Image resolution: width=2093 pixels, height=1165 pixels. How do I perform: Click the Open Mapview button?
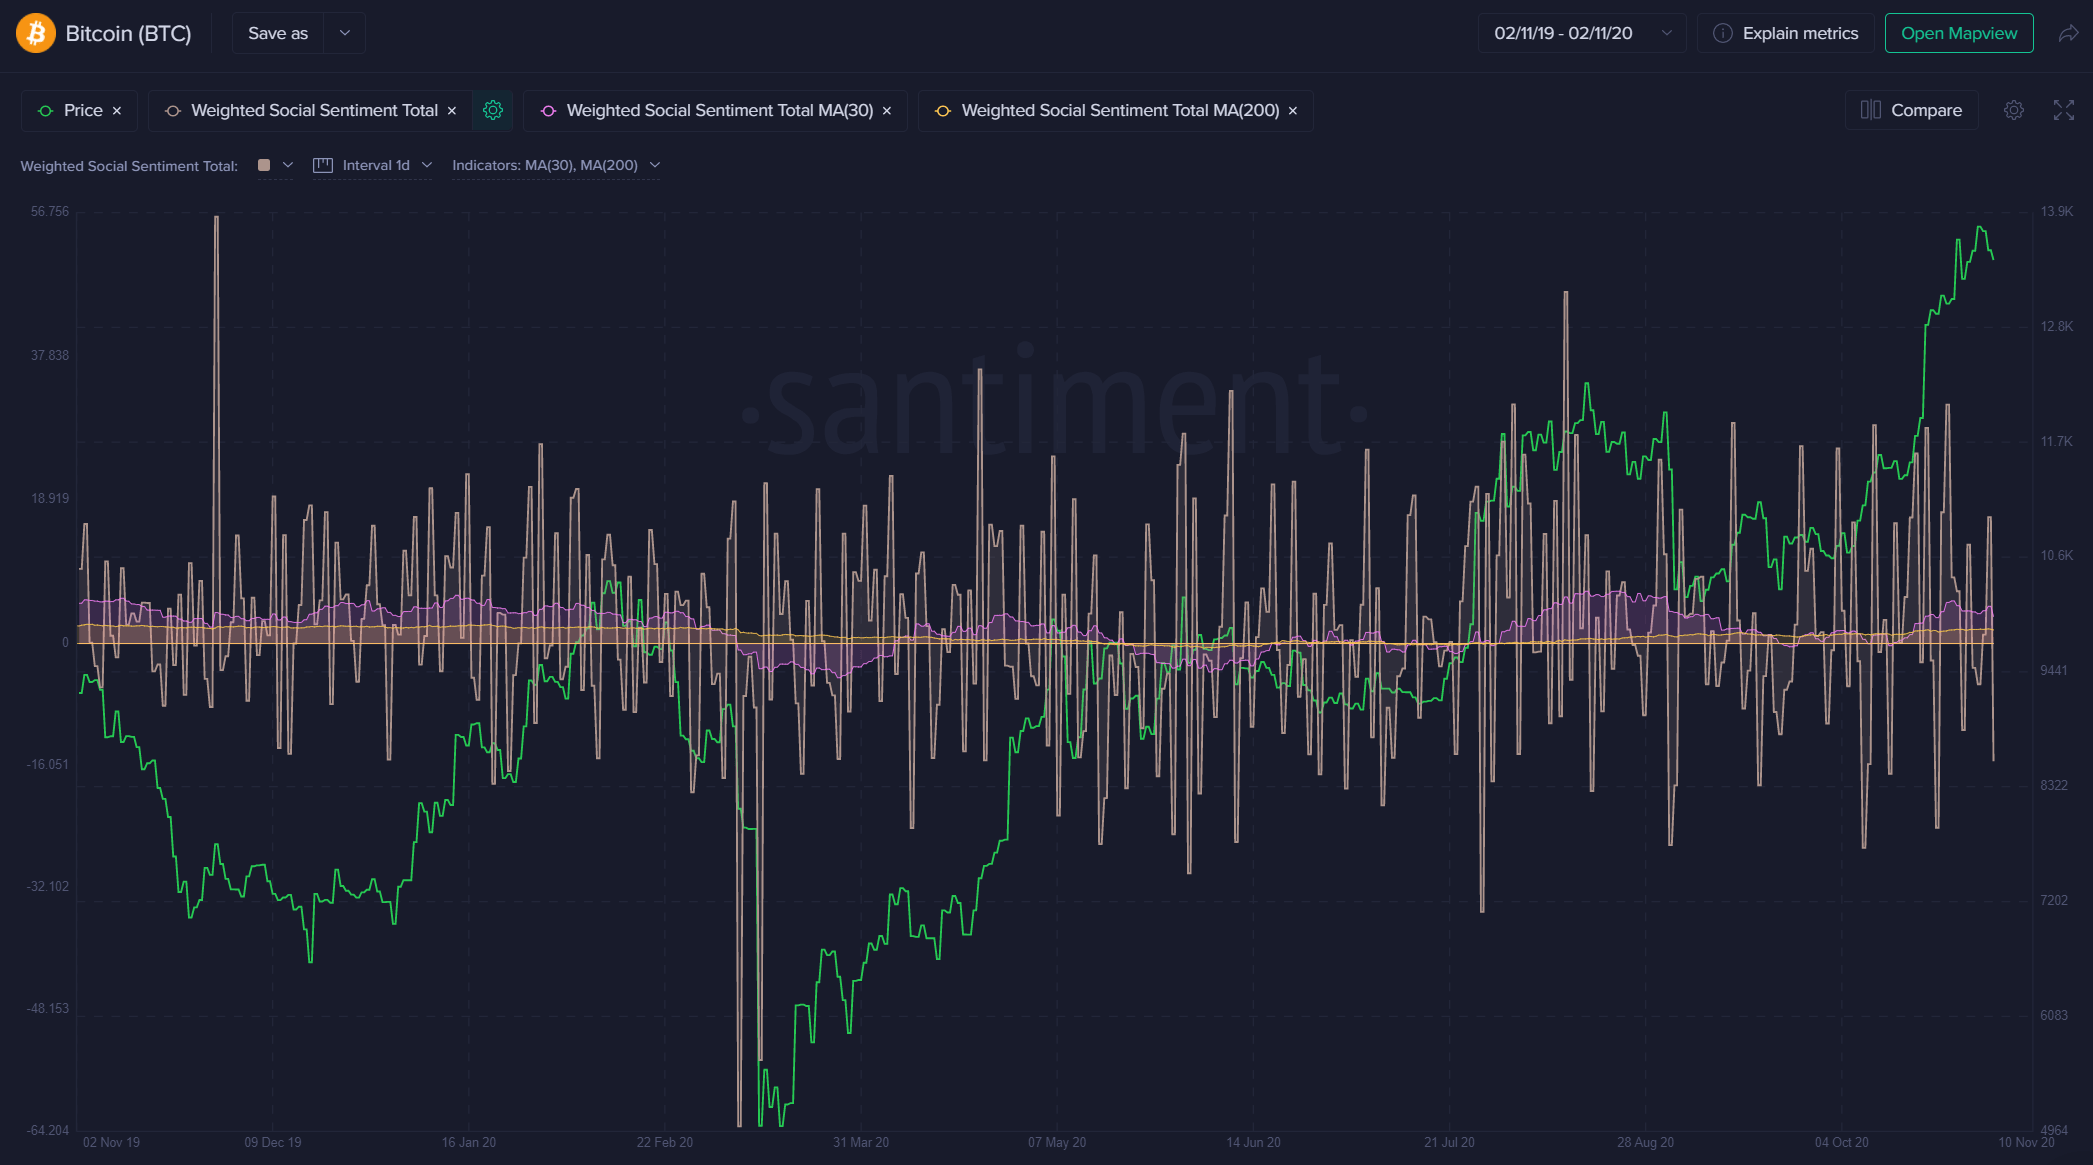[1959, 33]
